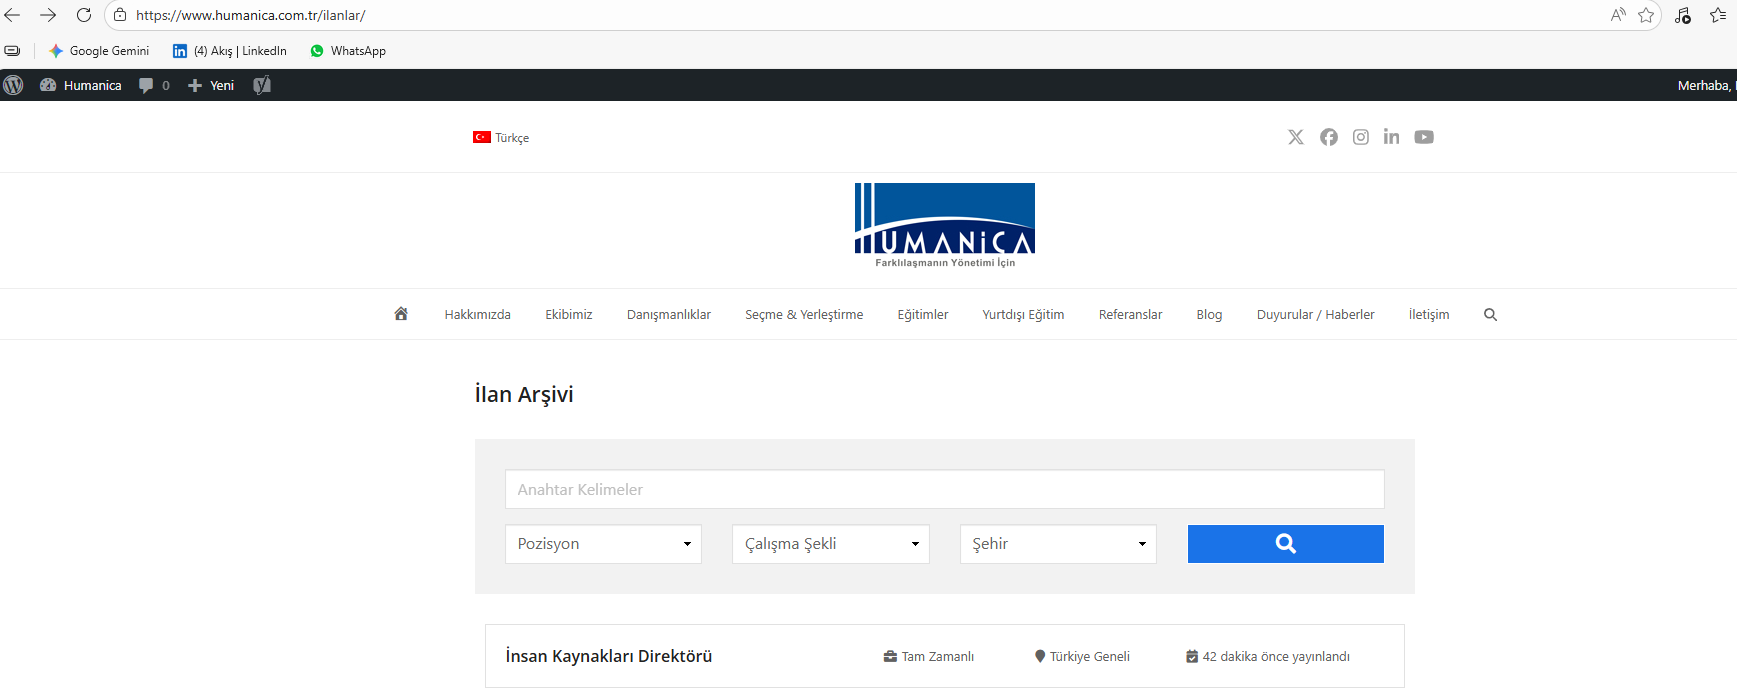
Task: Focus the Anahtar Kelimeler input
Action: tap(945, 489)
